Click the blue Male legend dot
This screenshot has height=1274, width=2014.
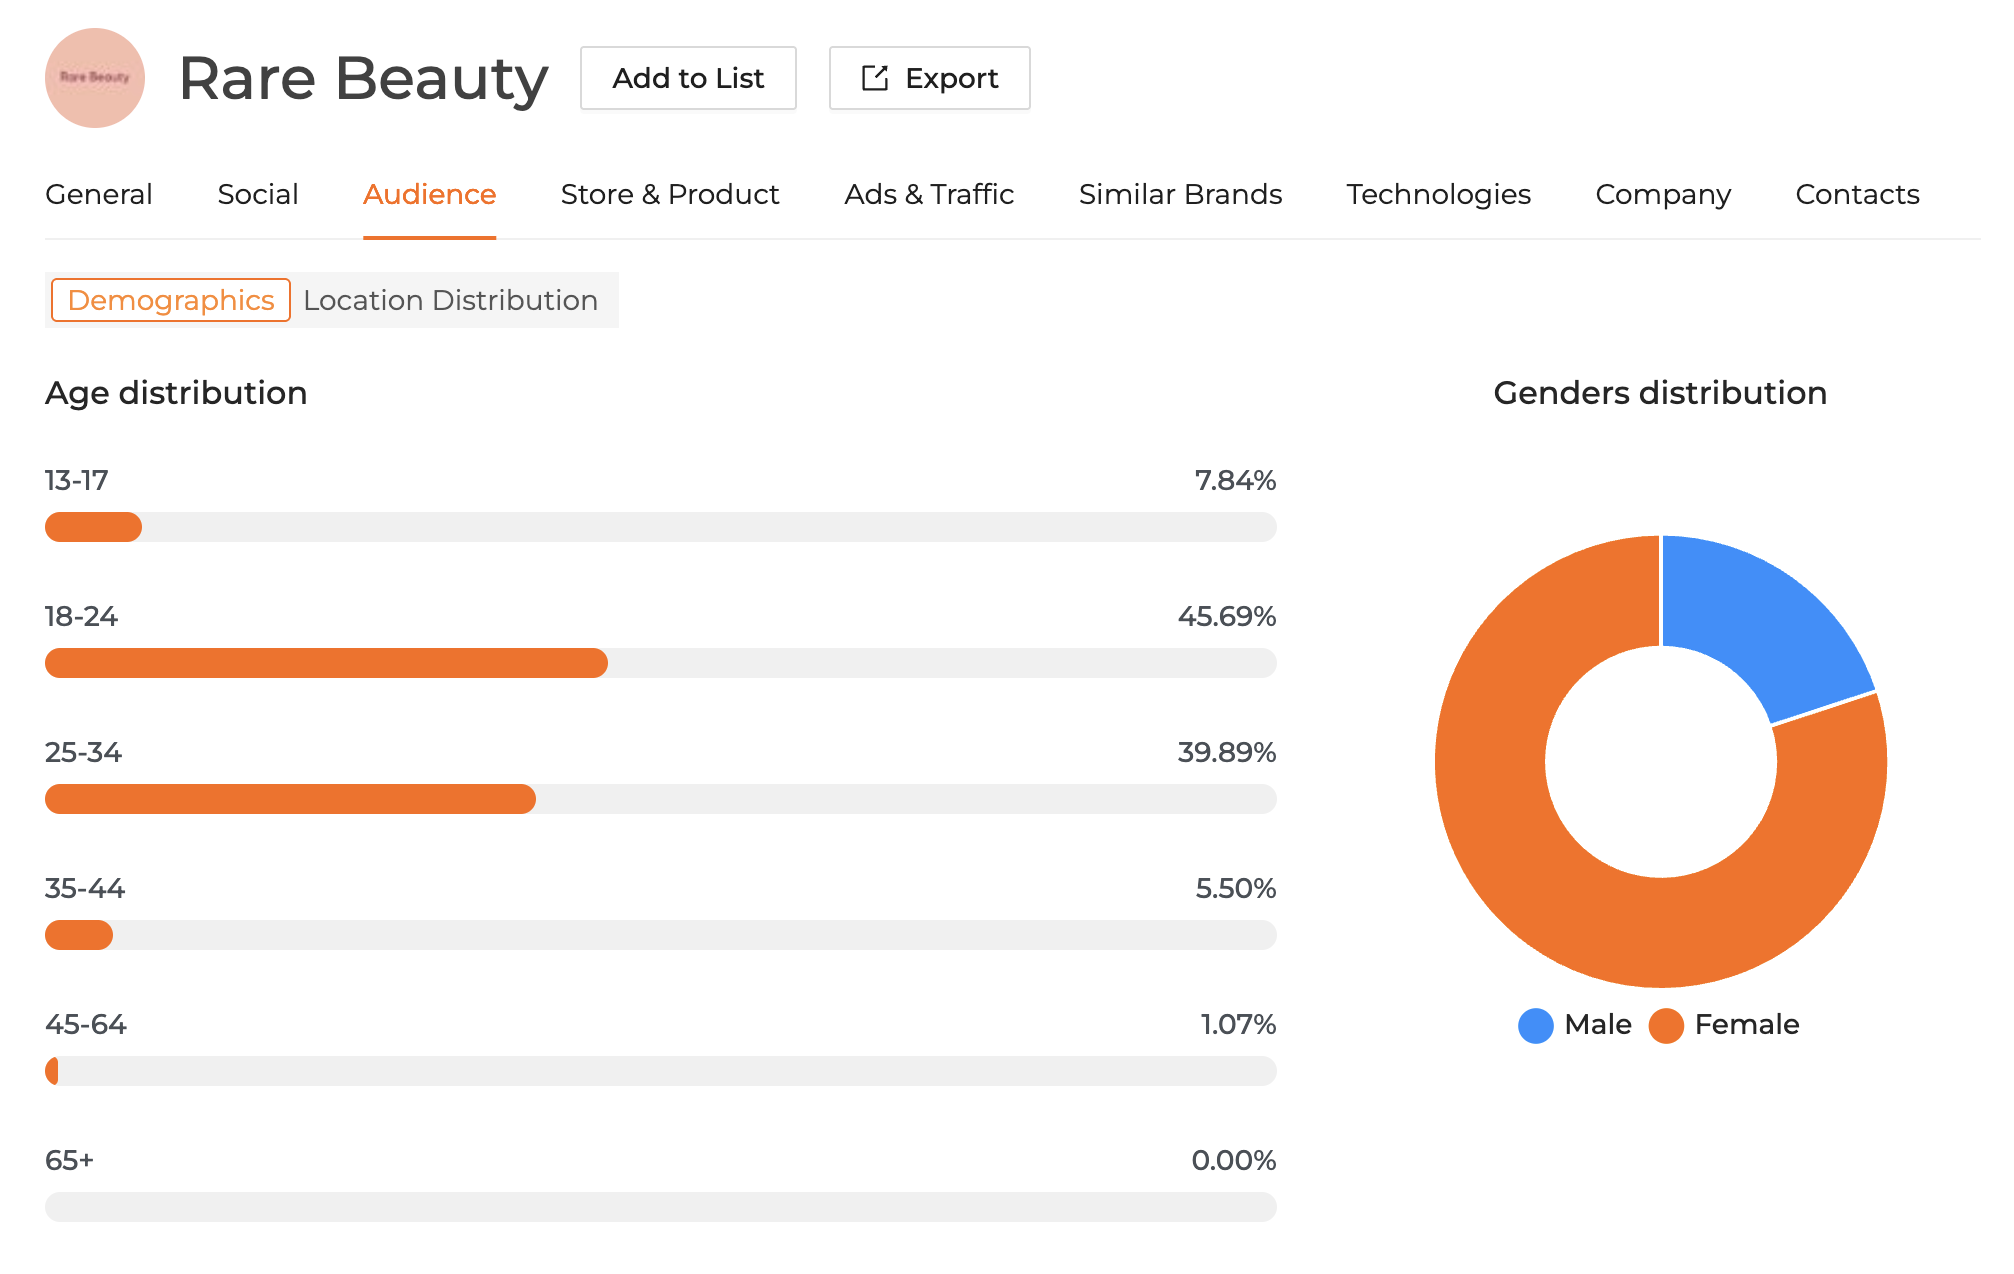(x=1534, y=1025)
